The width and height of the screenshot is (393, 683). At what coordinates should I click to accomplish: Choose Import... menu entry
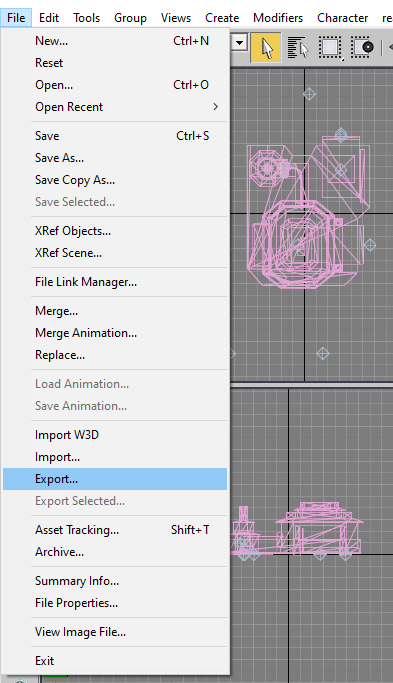(x=115, y=457)
